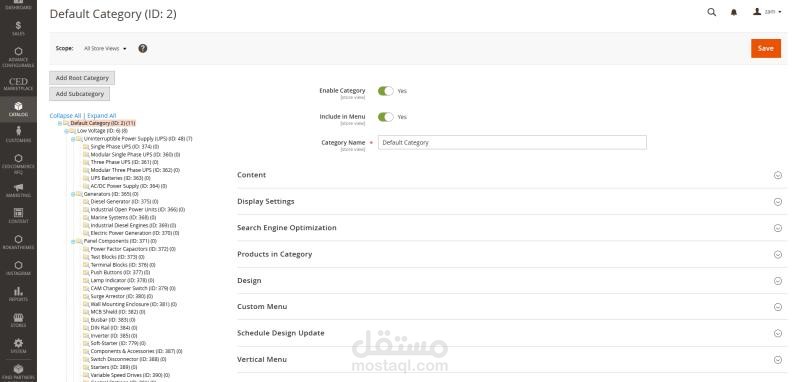Select Wall Mounting Enclosure category
The width and height of the screenshot is (800, 382).
coord(134,304)
